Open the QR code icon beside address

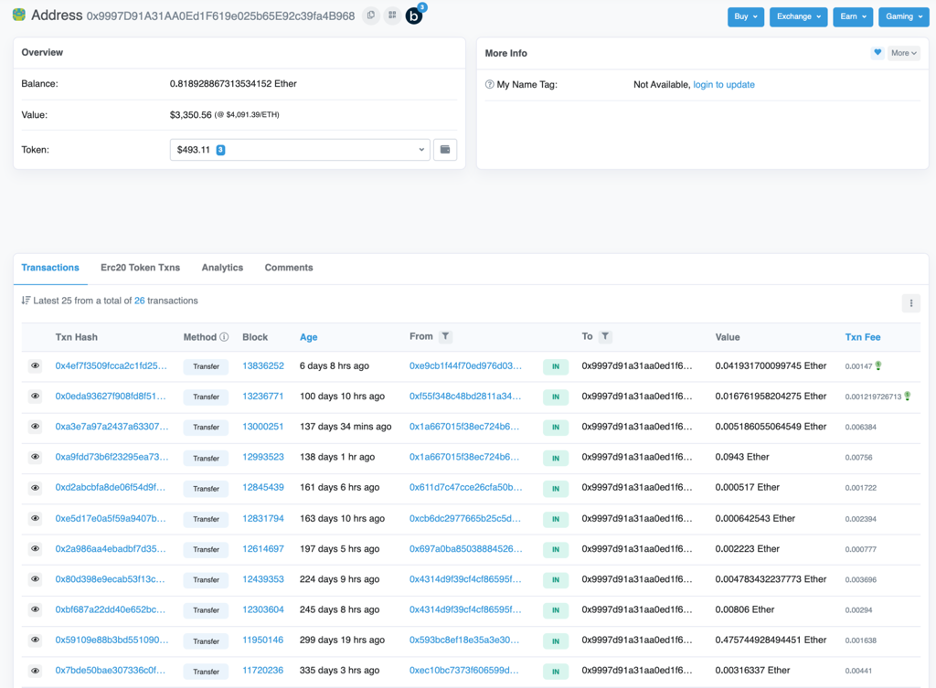pyautogui.click(x=392, y=16)
